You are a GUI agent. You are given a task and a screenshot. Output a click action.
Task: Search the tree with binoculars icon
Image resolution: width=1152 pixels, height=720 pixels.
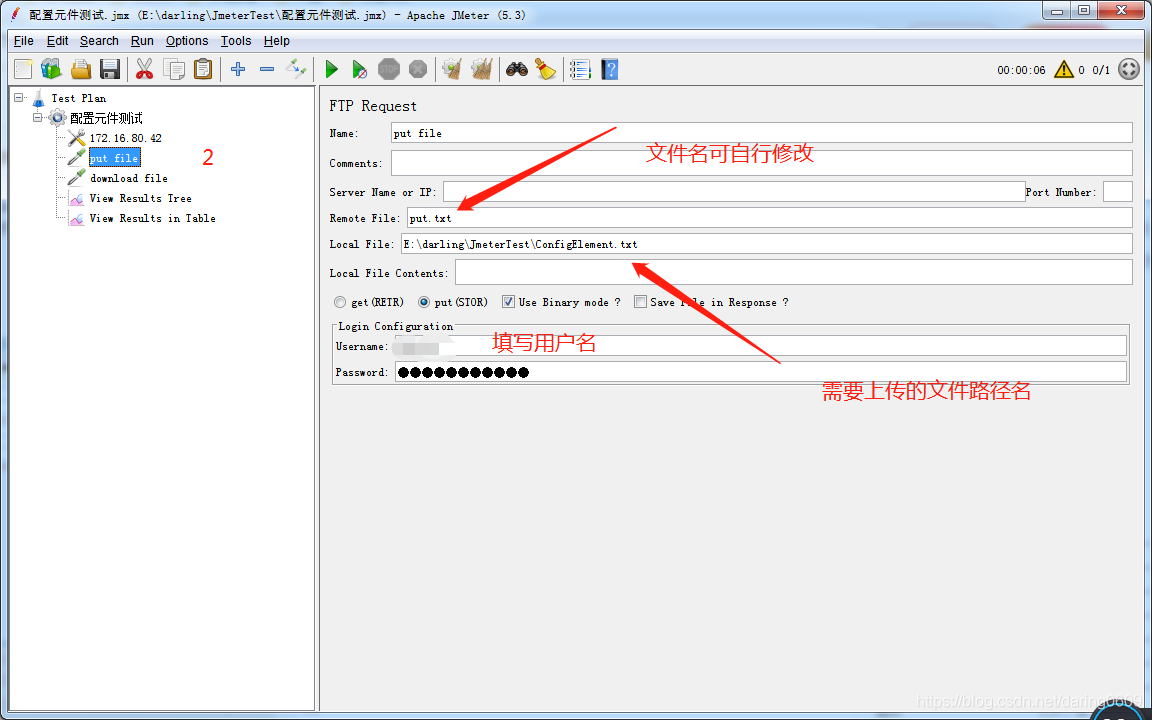(516, 69)
